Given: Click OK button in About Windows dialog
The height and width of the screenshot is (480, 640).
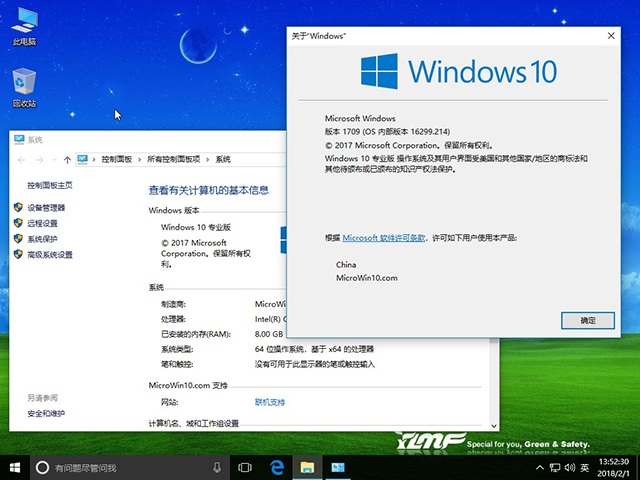Looking at the screenshot, I should click(x=588, y=320).
